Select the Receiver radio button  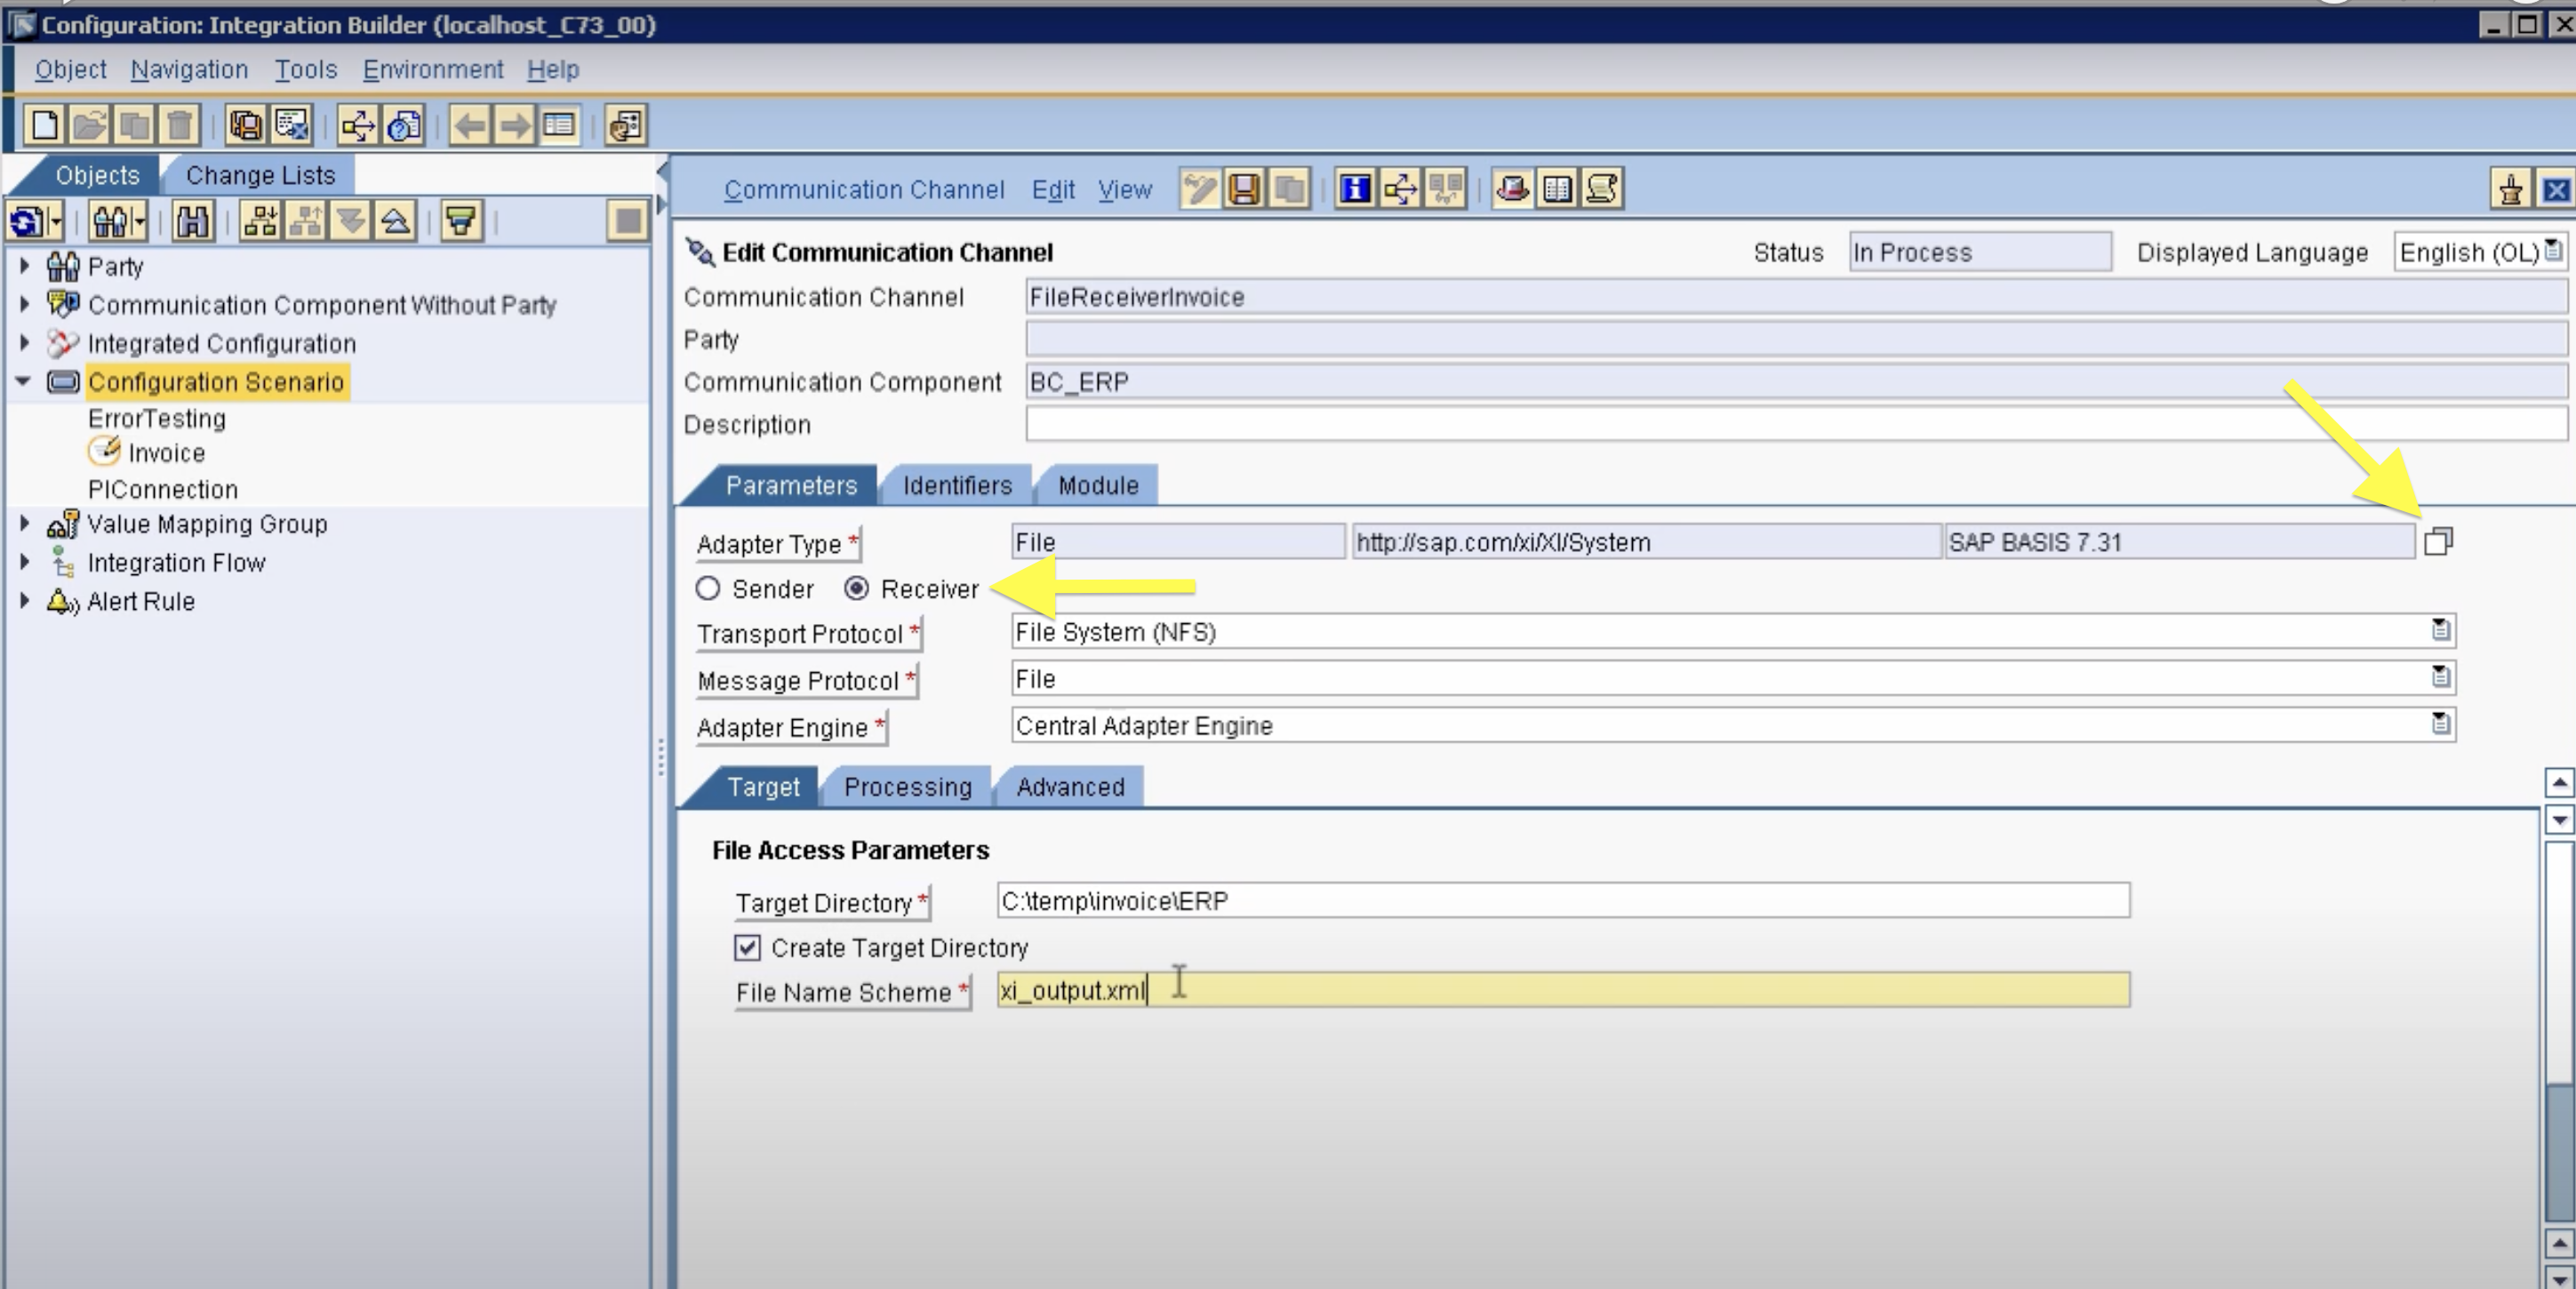[857, 588]
